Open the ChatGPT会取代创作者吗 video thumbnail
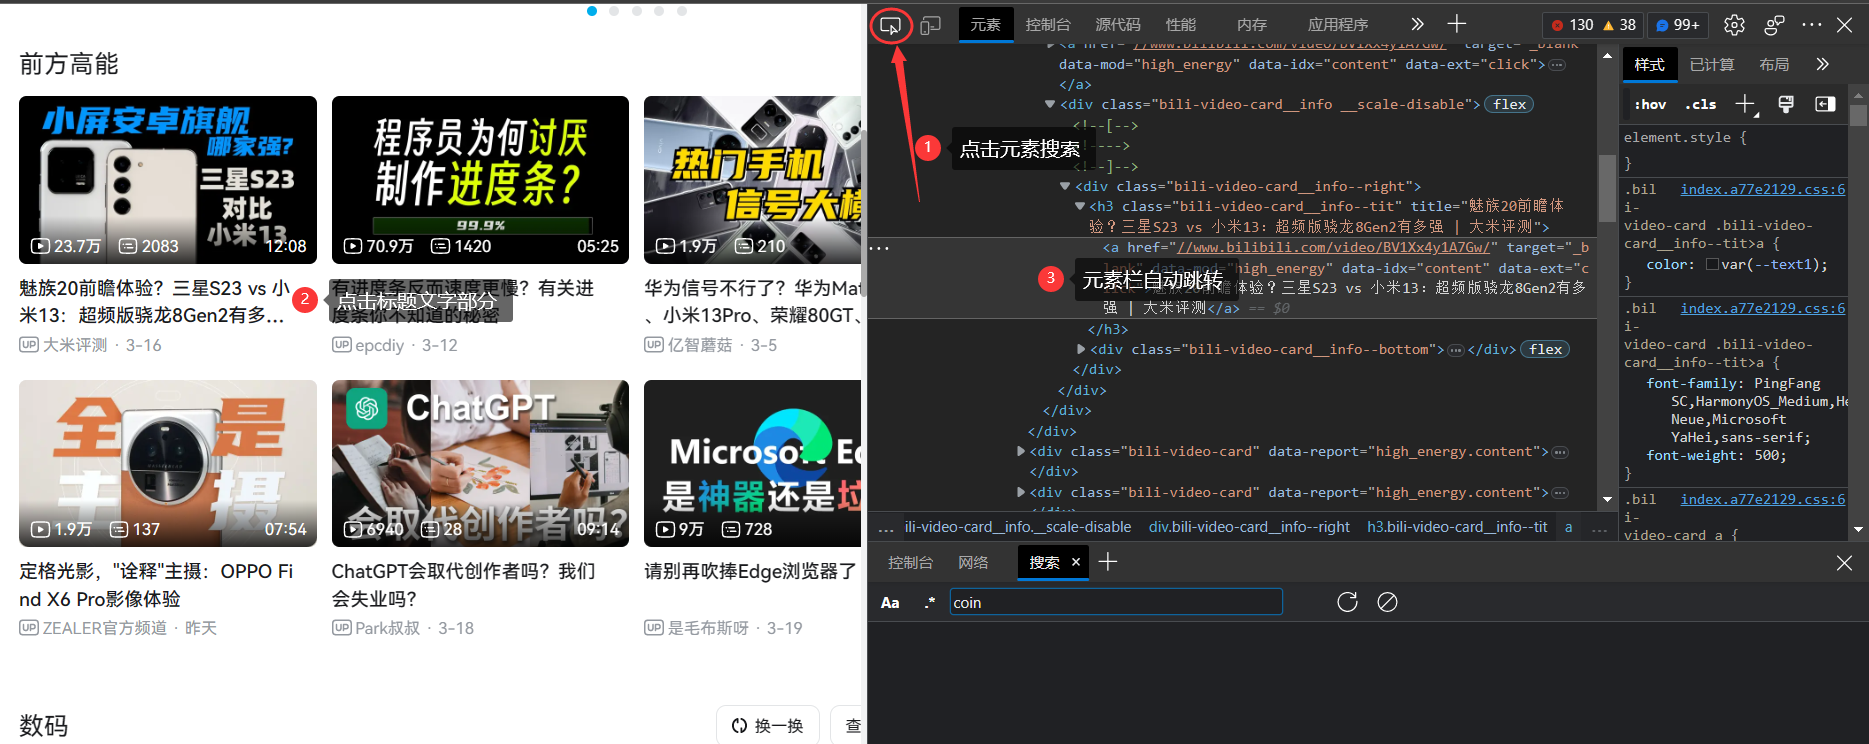Viewport: 1869px width, 744px height. click(480, 463)
